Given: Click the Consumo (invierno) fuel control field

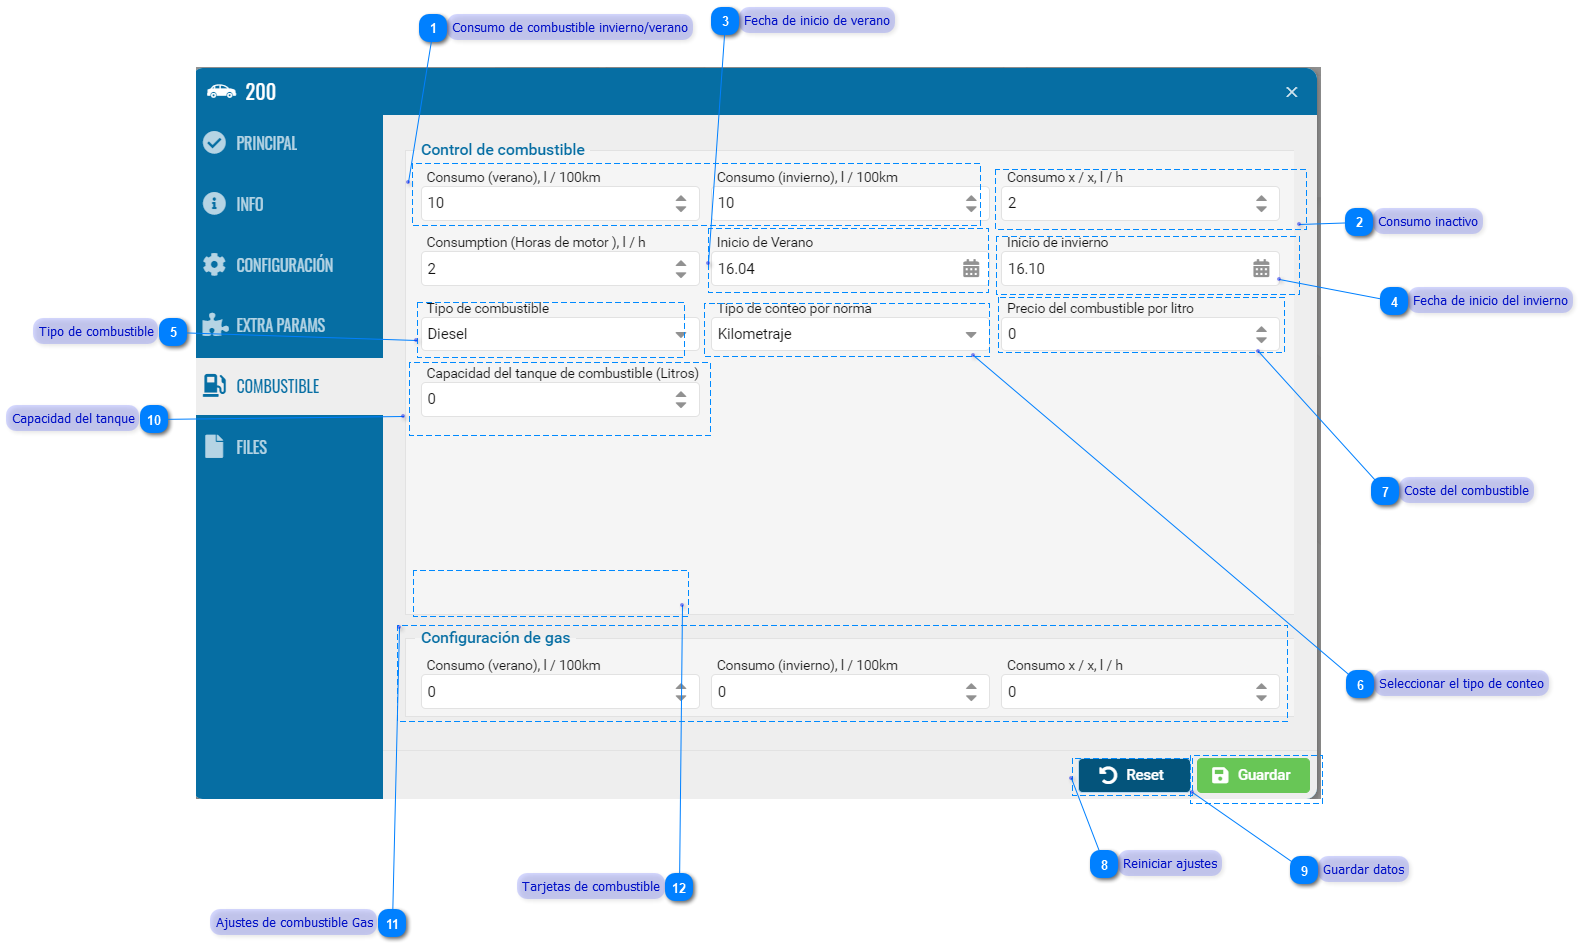Looking at the screenshot, I should point(850,203).
